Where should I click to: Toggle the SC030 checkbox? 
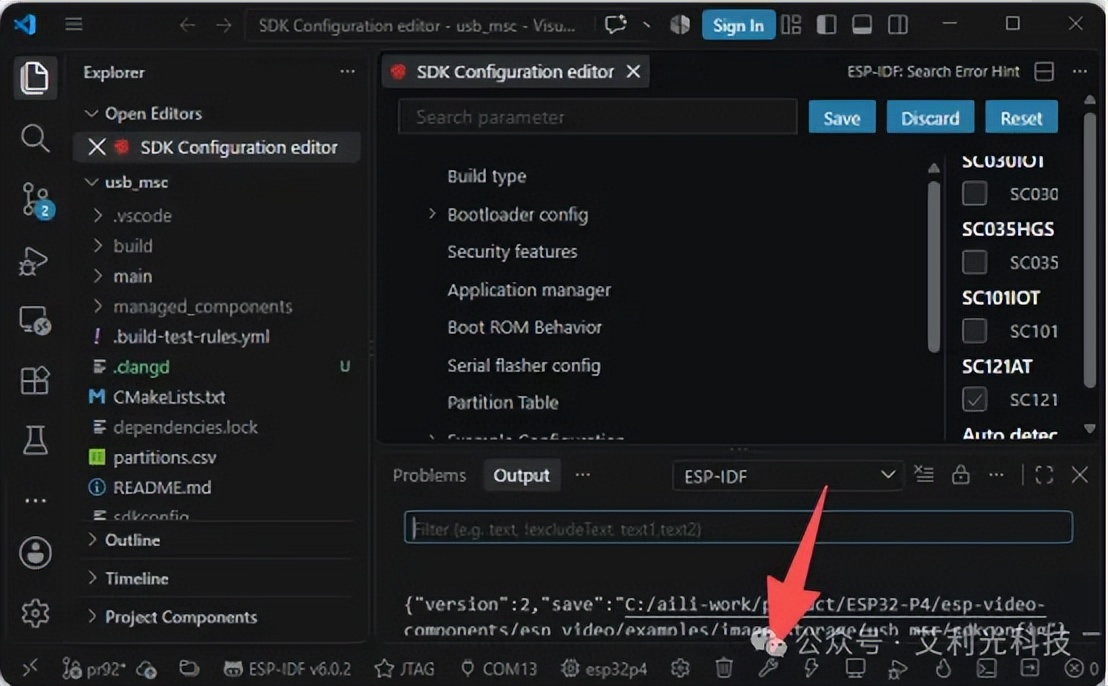tap(974, 193)
